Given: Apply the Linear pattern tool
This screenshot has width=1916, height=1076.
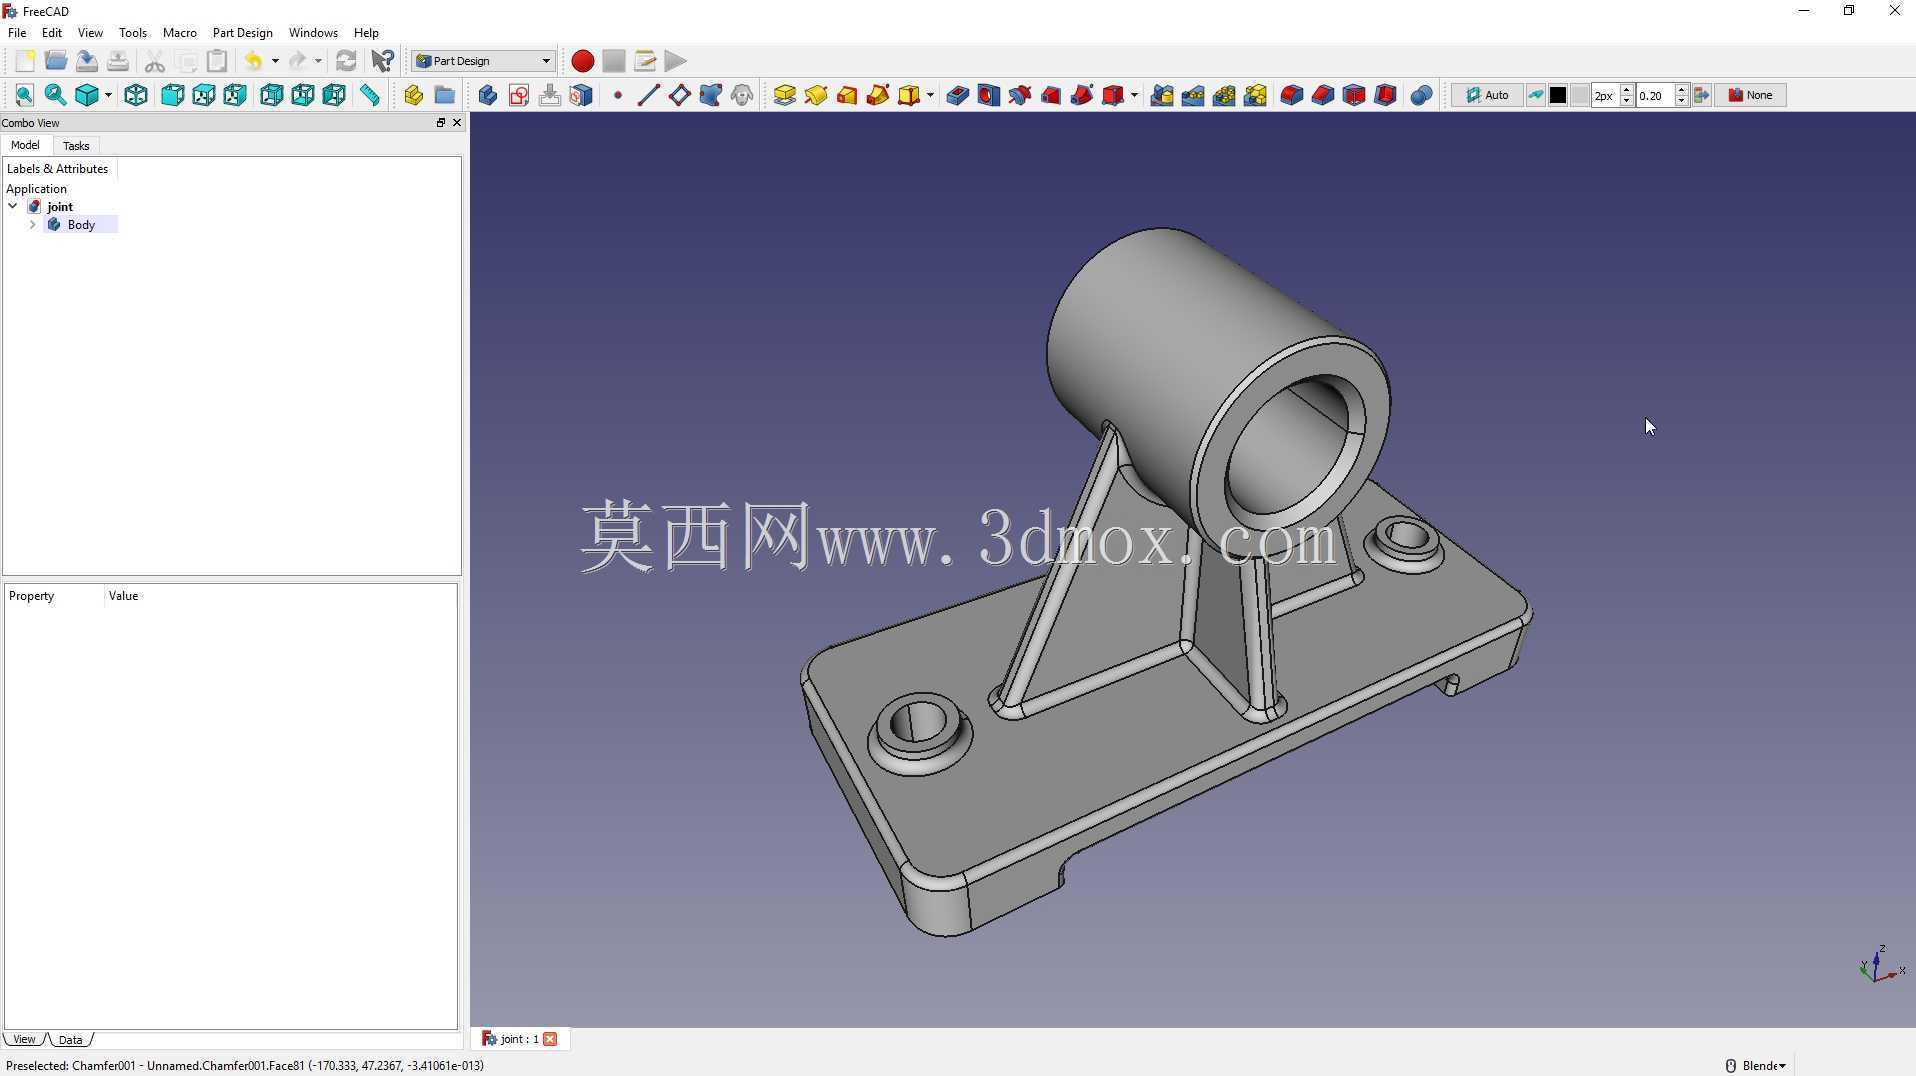Looking at the screenshot, I should click(1193, 95).
